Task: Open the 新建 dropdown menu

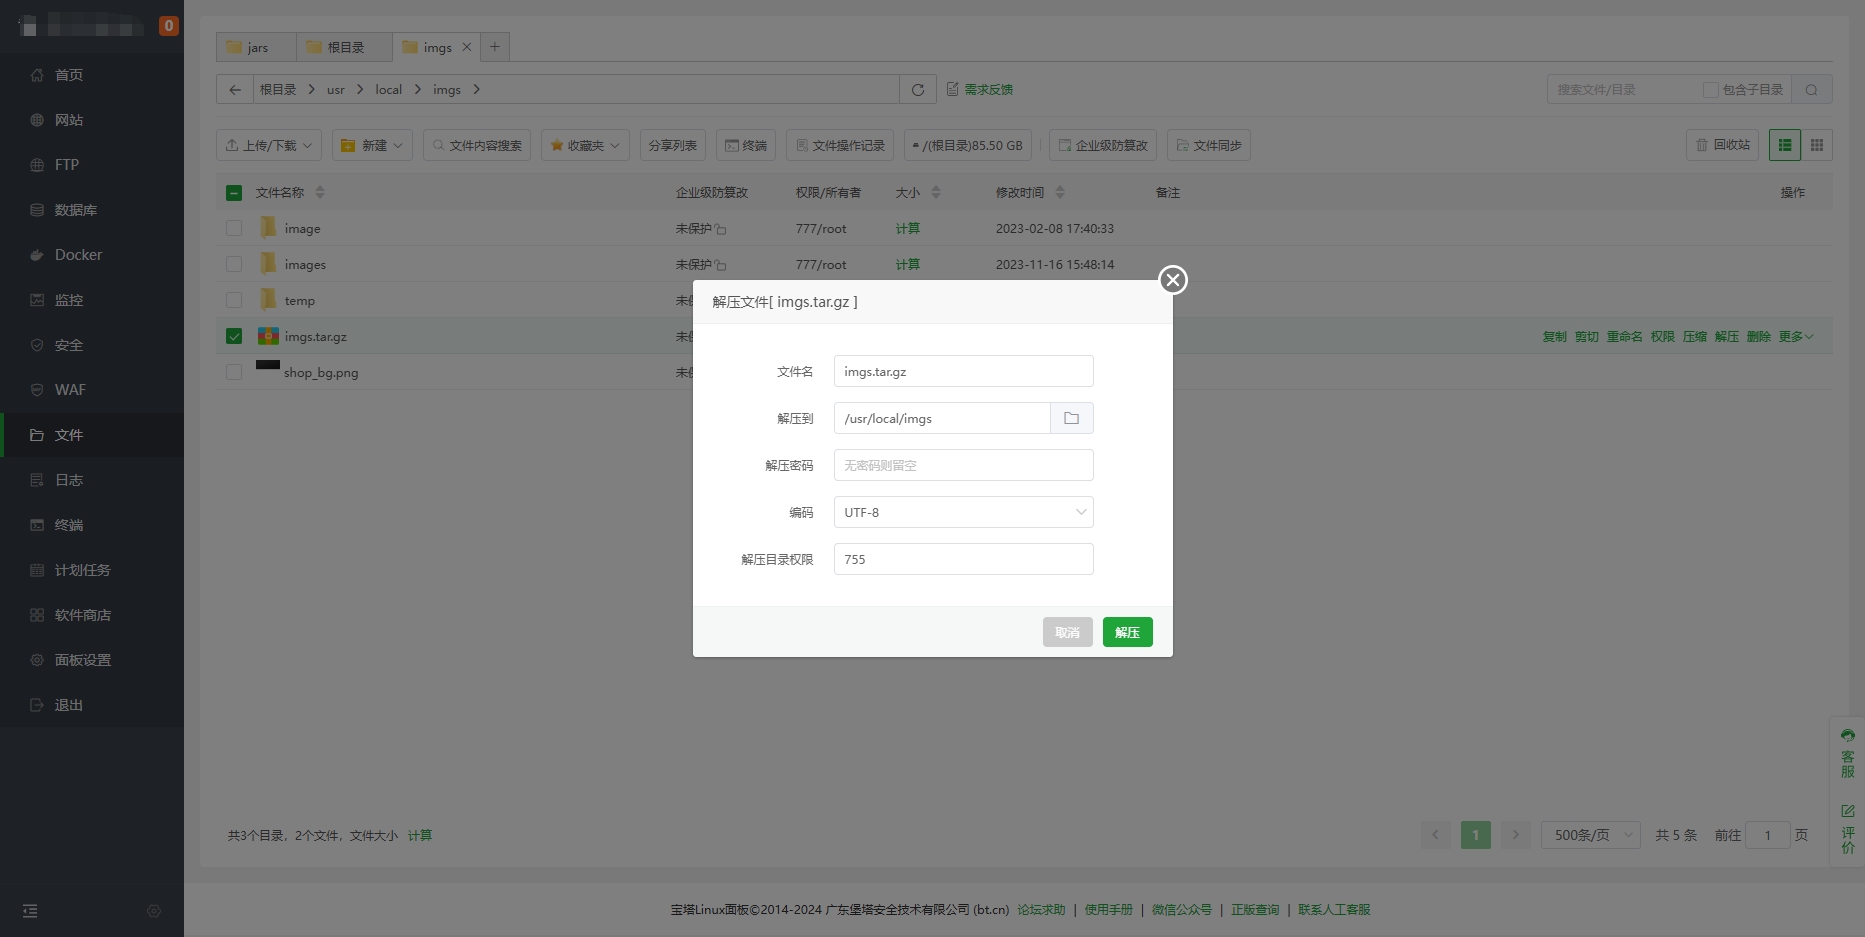Action: tap(372, 145)
